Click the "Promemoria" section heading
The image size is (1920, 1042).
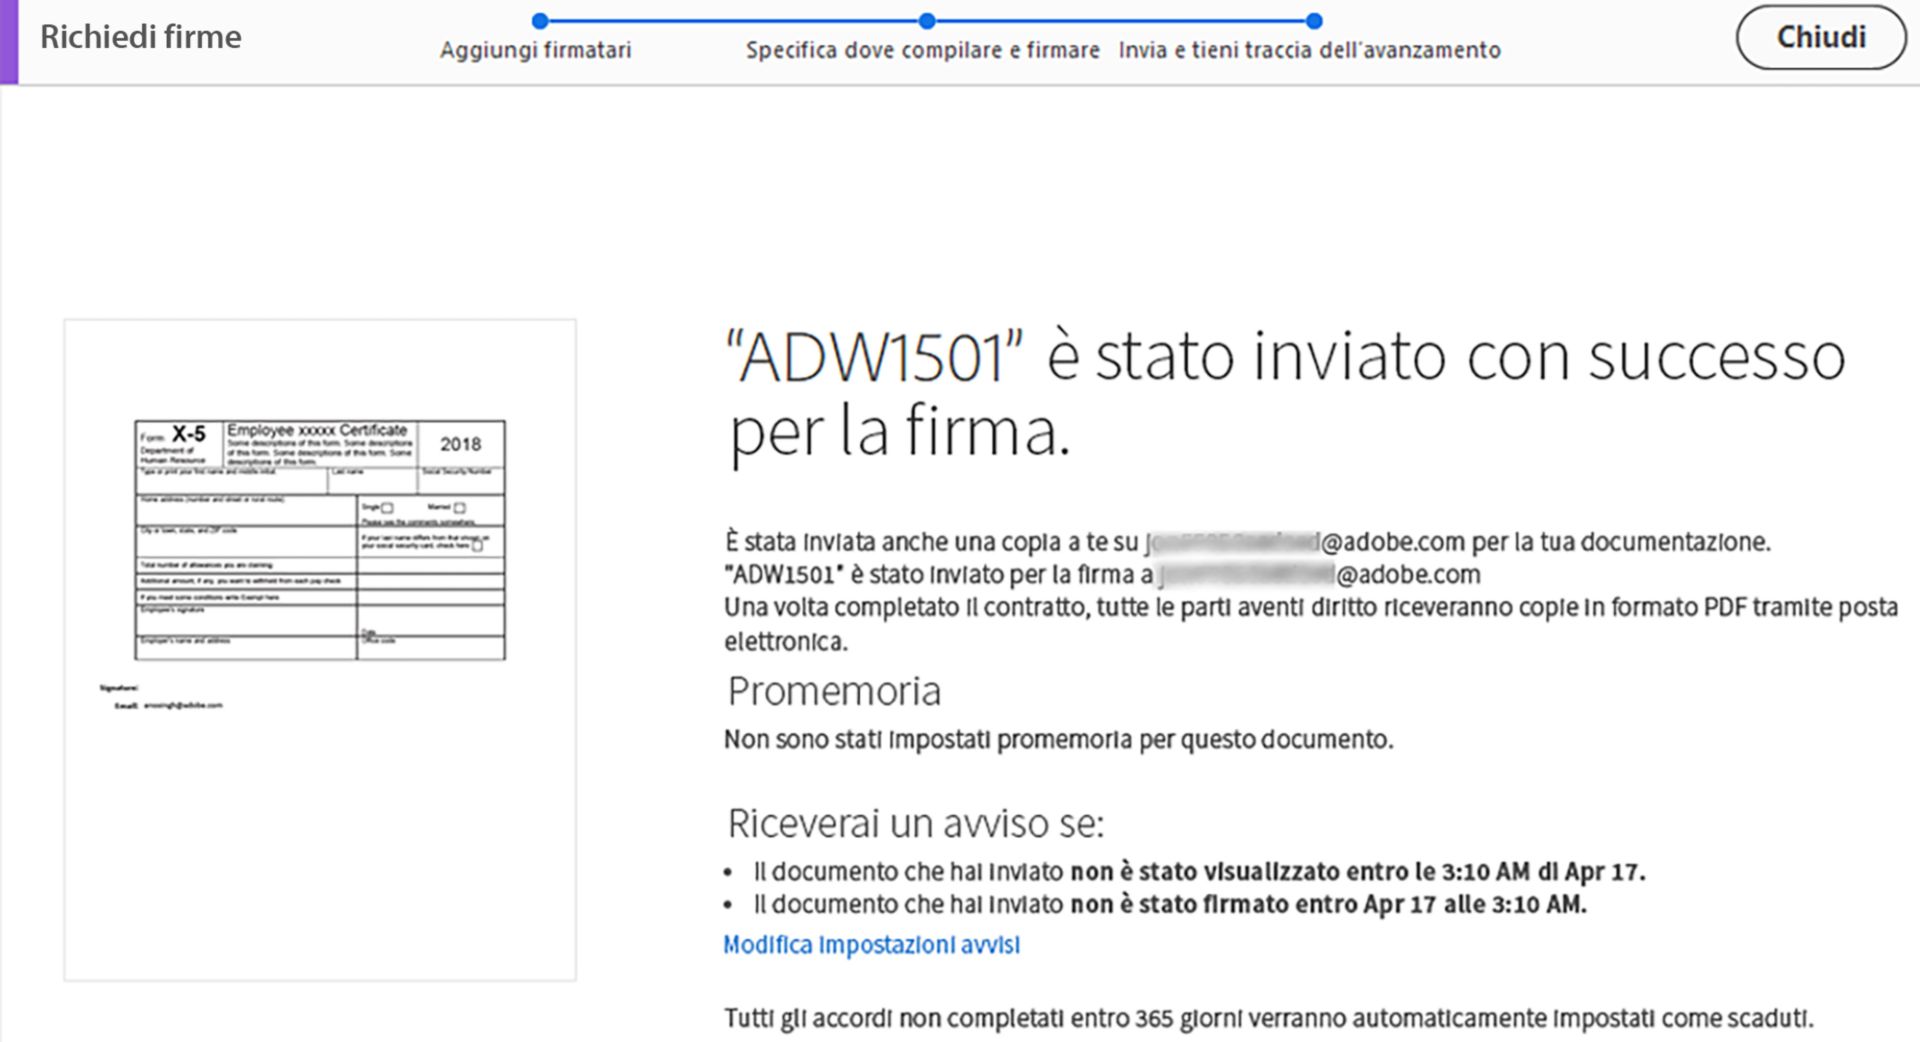click(x=833, y=691)
